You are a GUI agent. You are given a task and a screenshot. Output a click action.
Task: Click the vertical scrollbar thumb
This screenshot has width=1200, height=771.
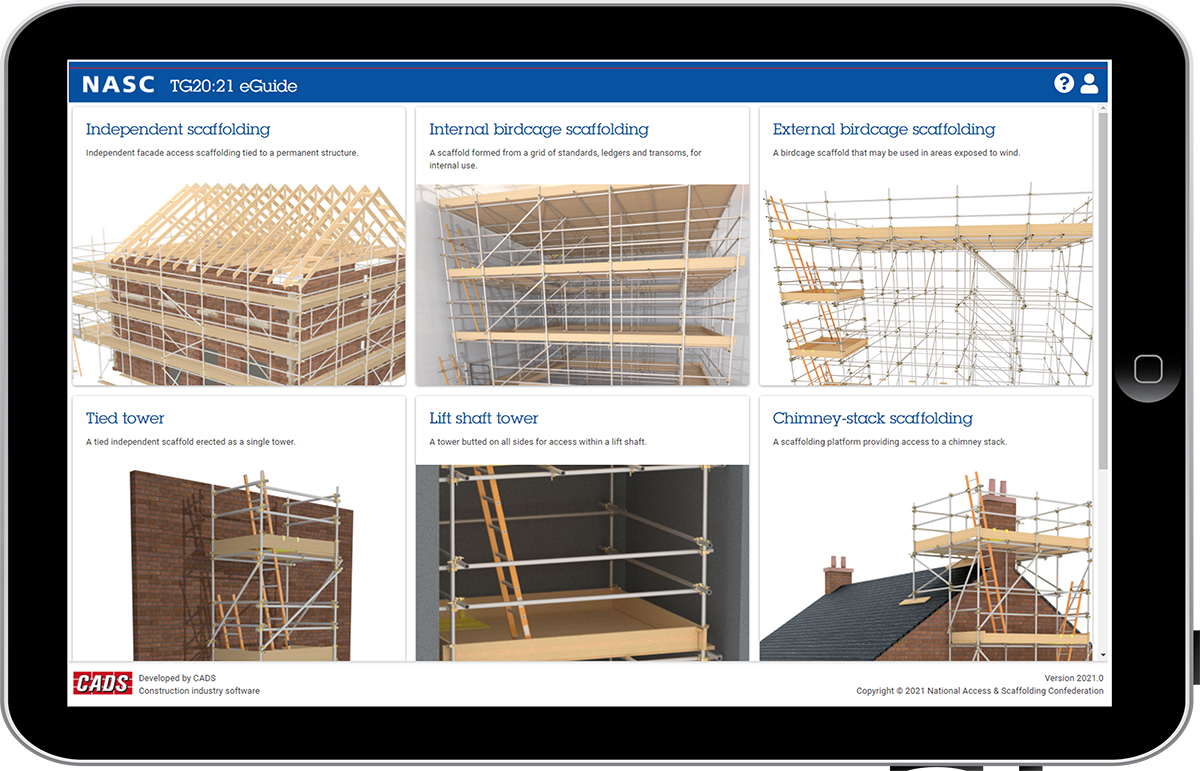(x=1103, y=290)
